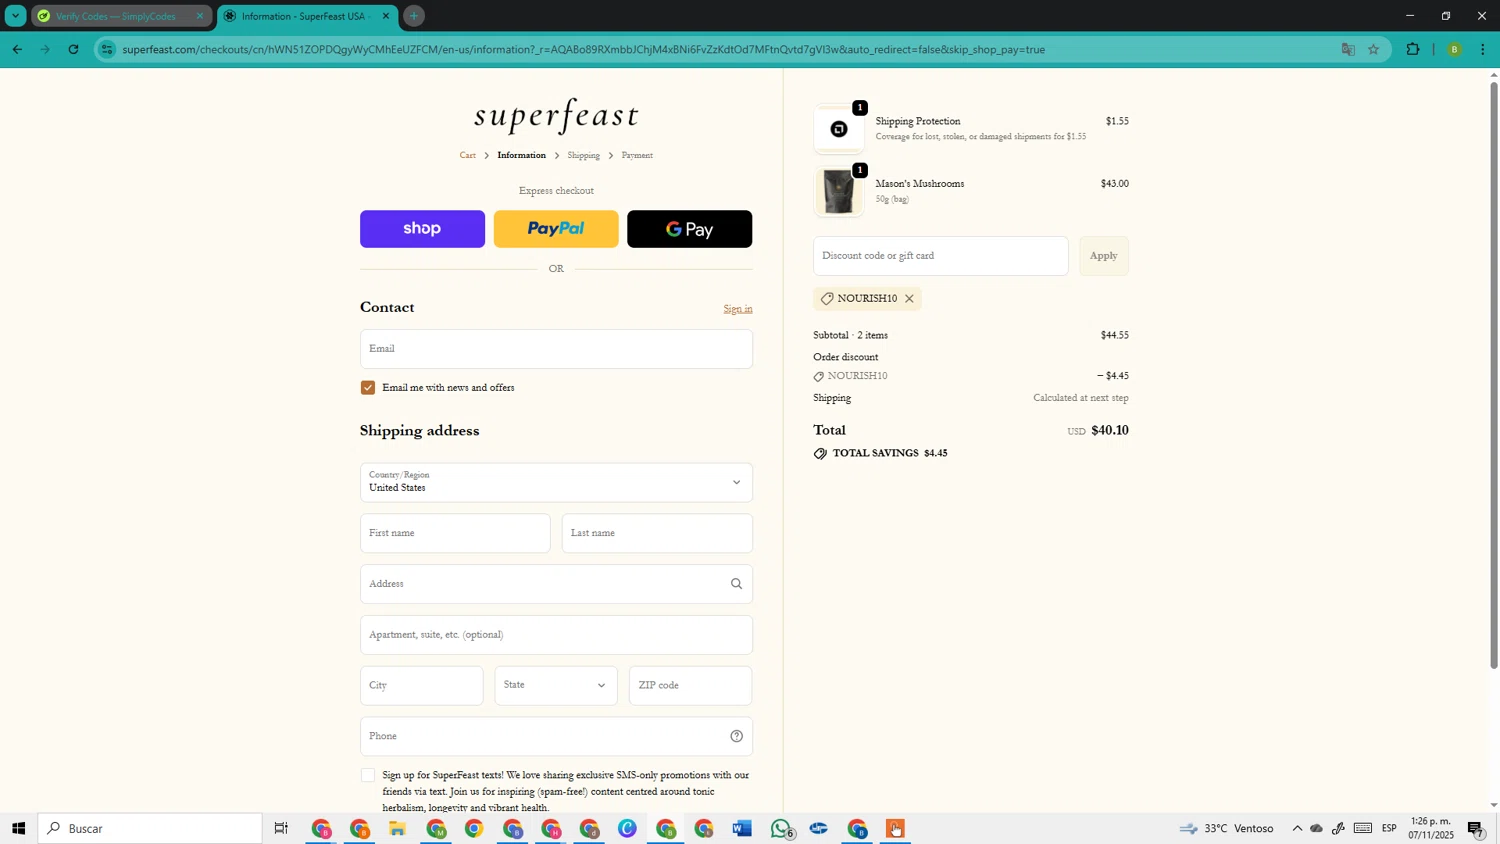Focus the City field
1500x844 pixels.
[421, 686]
